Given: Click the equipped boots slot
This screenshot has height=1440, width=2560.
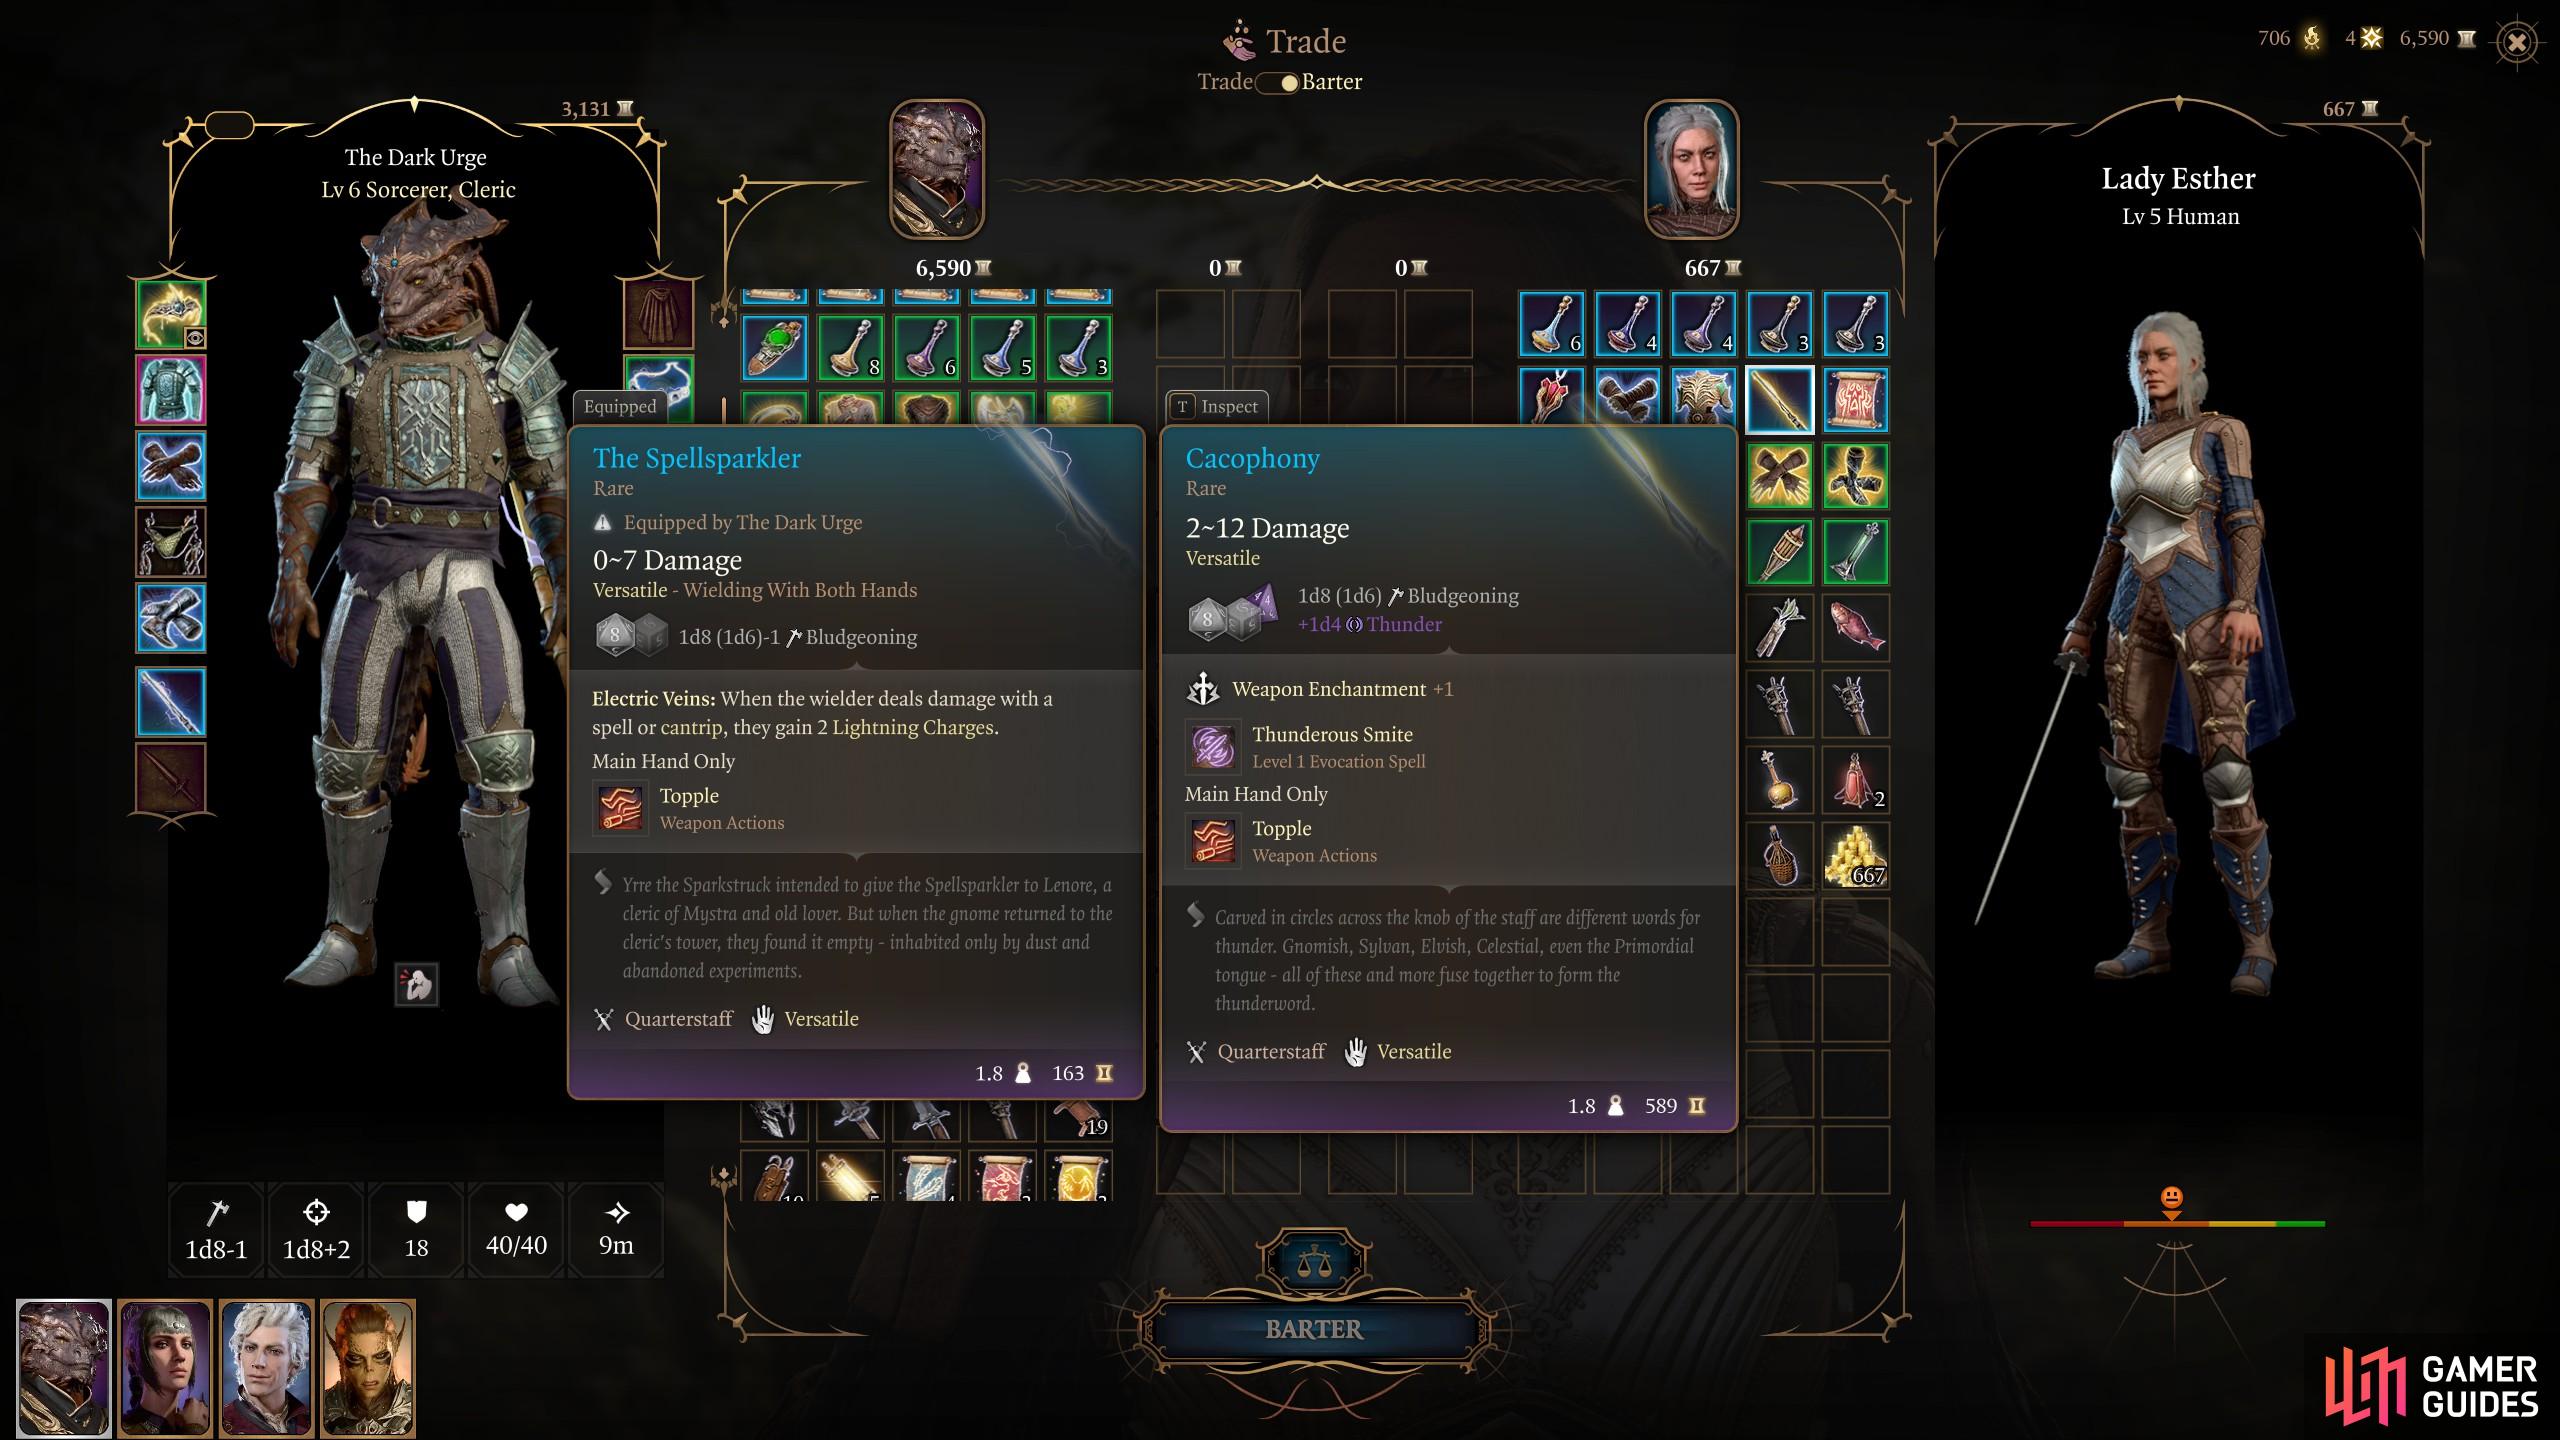Looking at the screenshot, I should [171, 618].
